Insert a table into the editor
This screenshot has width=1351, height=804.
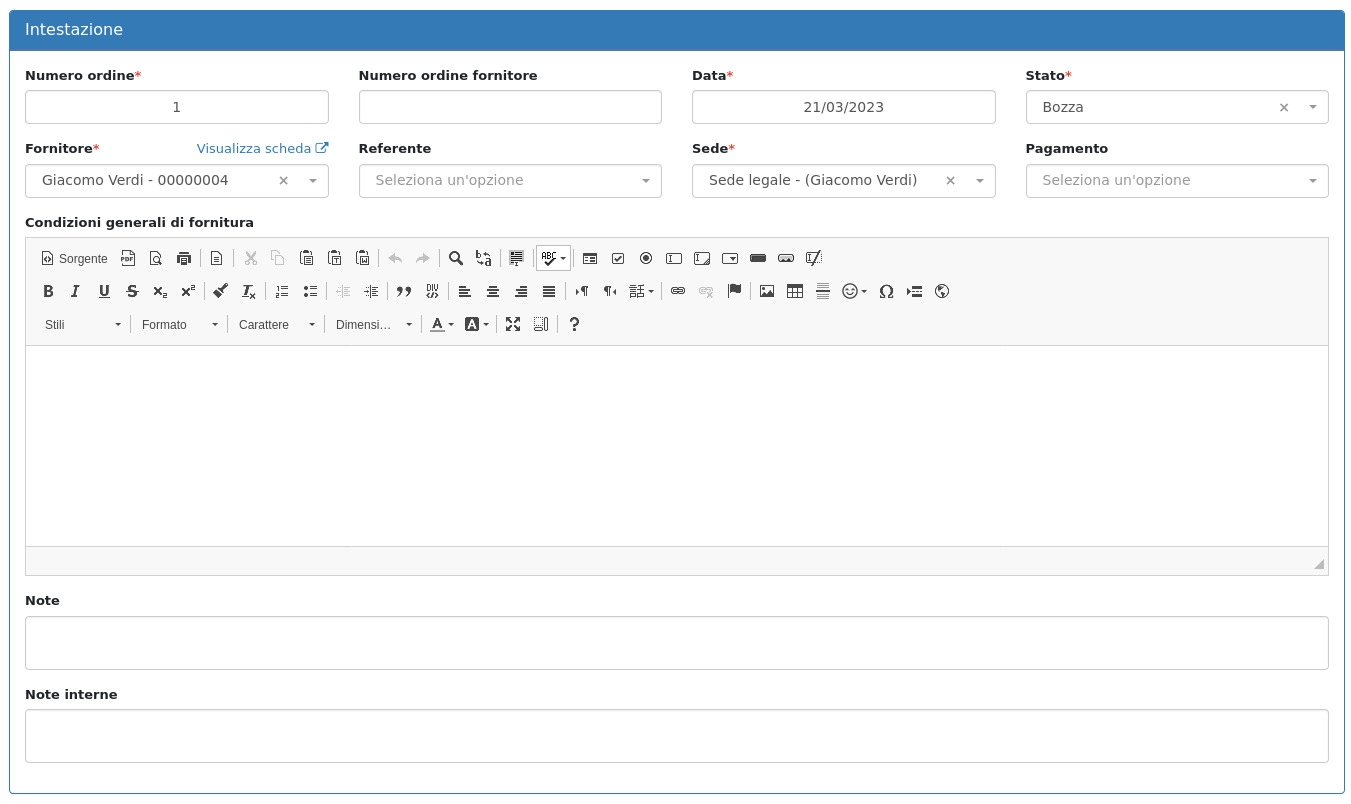point(795,291)
